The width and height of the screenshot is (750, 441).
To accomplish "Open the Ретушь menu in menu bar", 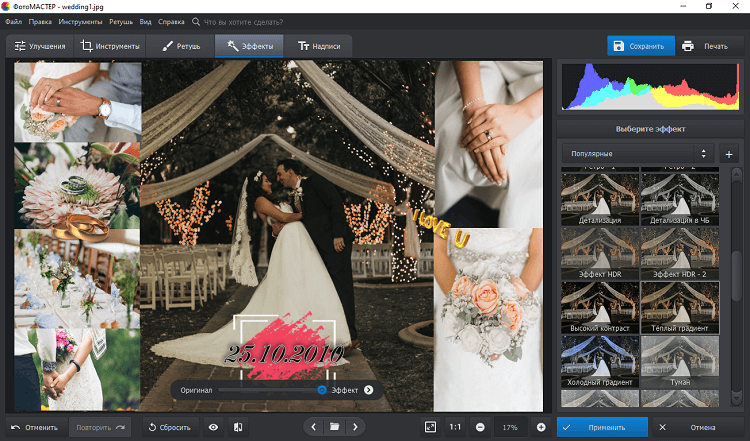I will click(x=121, y=22).
